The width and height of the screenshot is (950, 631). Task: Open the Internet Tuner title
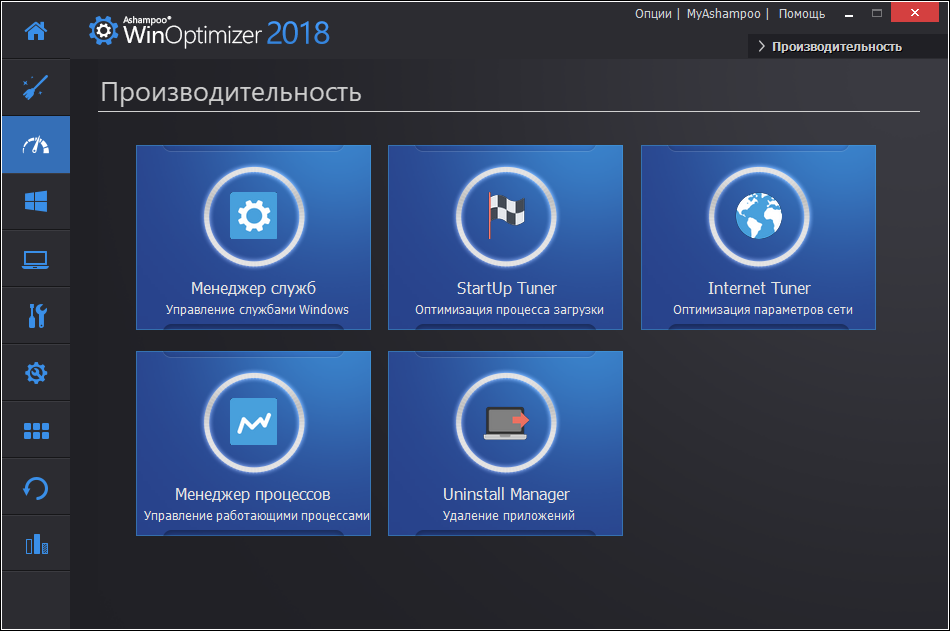pyautogui.click(x=759, y=288)
